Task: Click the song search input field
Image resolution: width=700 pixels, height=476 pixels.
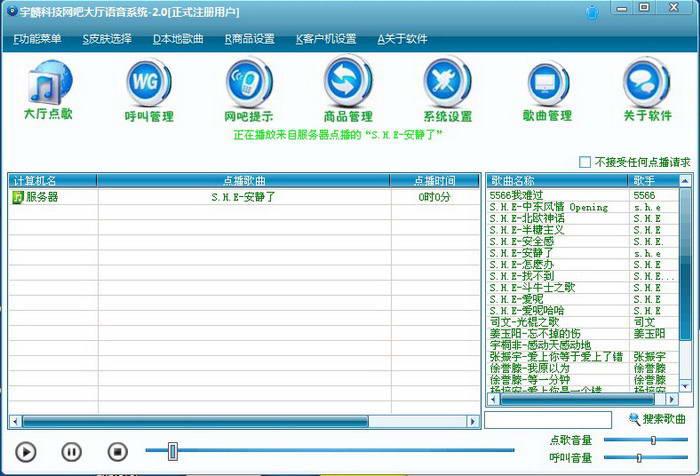Action: (548, 420)
